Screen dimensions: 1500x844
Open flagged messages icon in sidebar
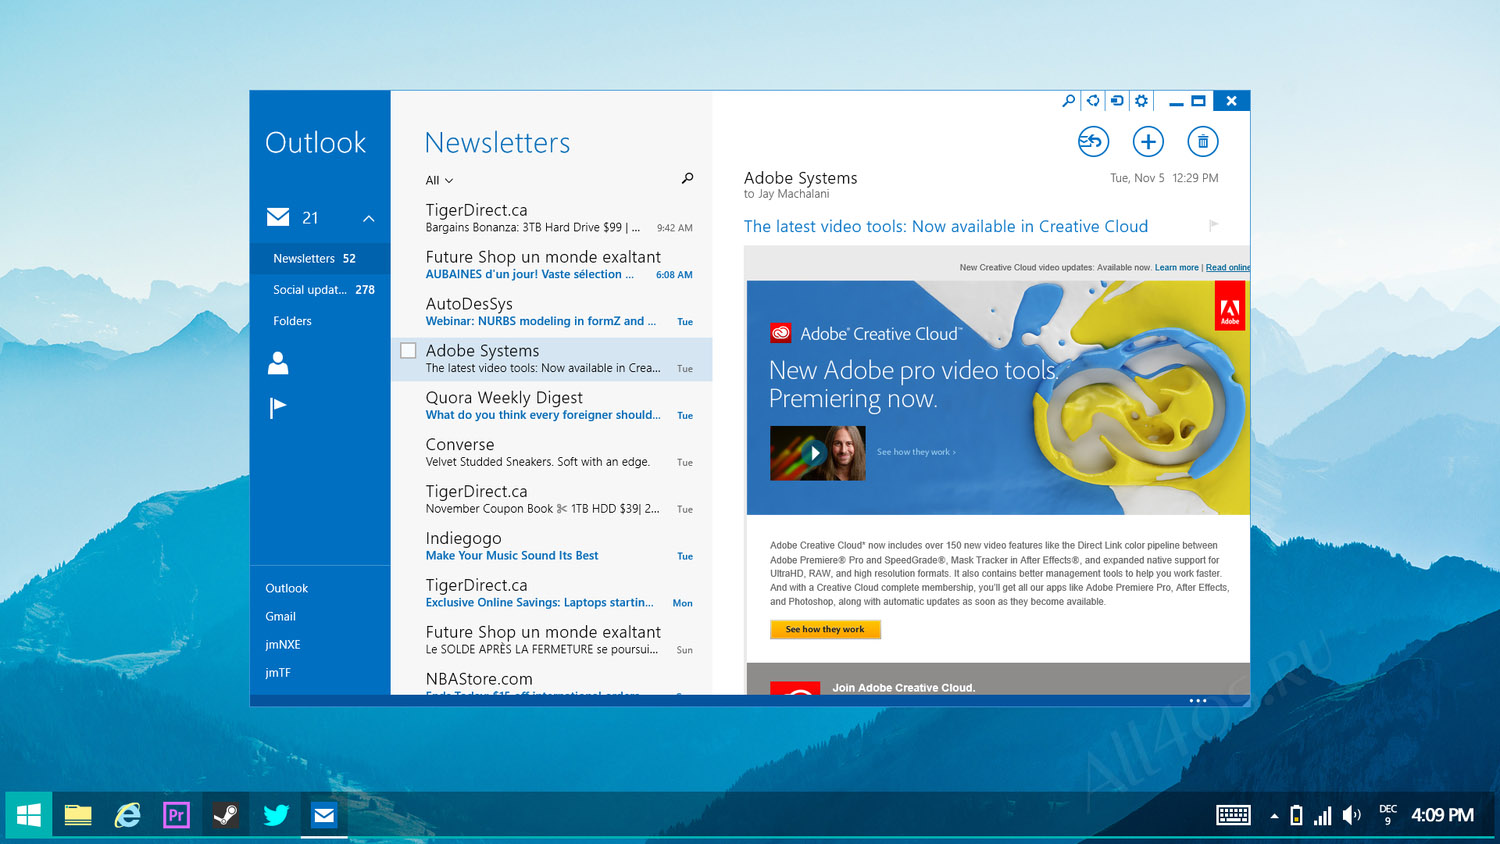coord(278,407)
